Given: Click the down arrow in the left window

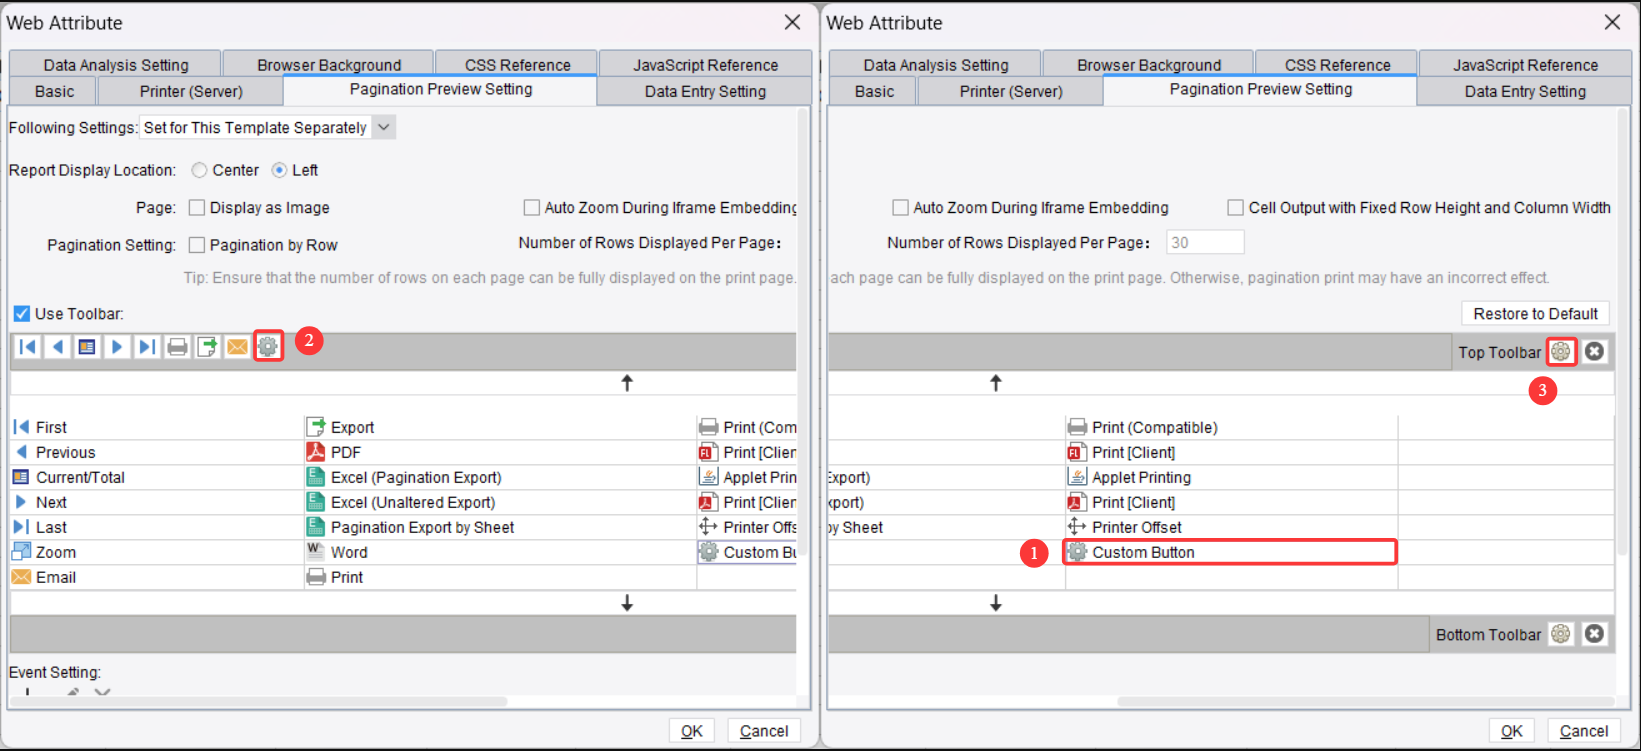Looking at the screenshot, I should [627, 604].
